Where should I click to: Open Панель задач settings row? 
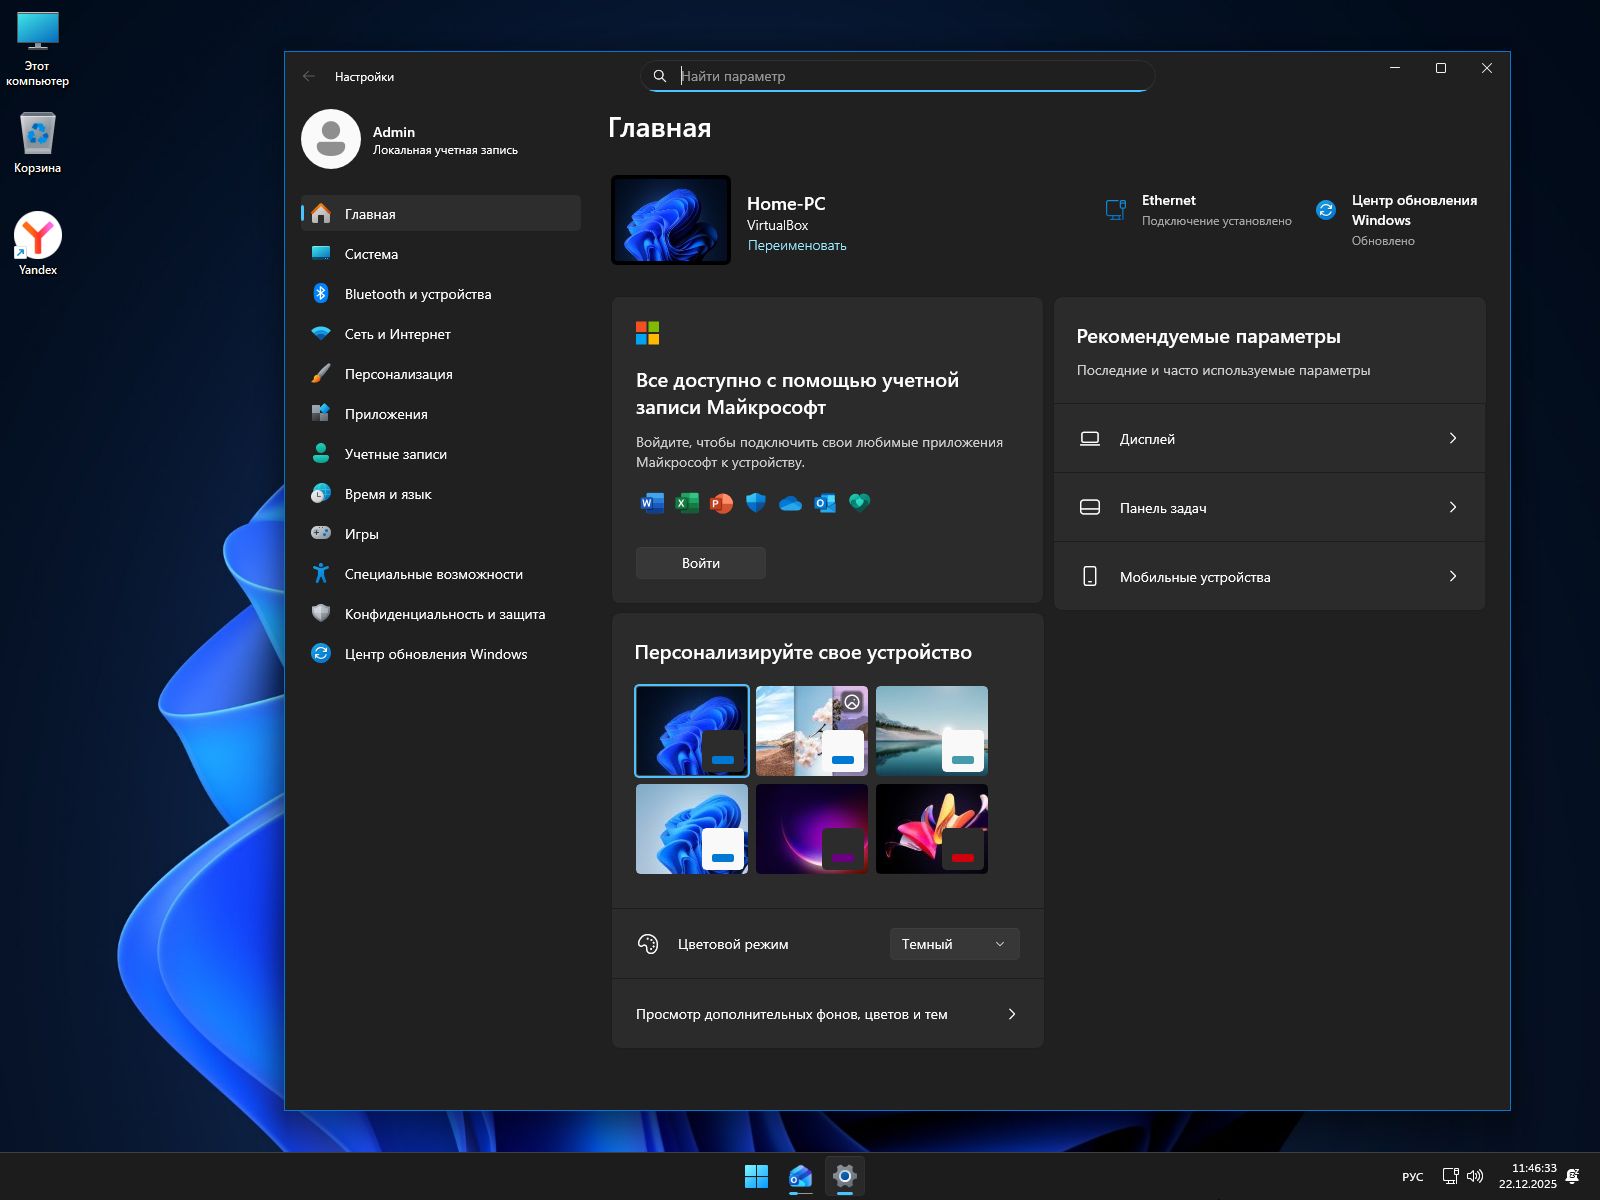[x=1269, y=508]
